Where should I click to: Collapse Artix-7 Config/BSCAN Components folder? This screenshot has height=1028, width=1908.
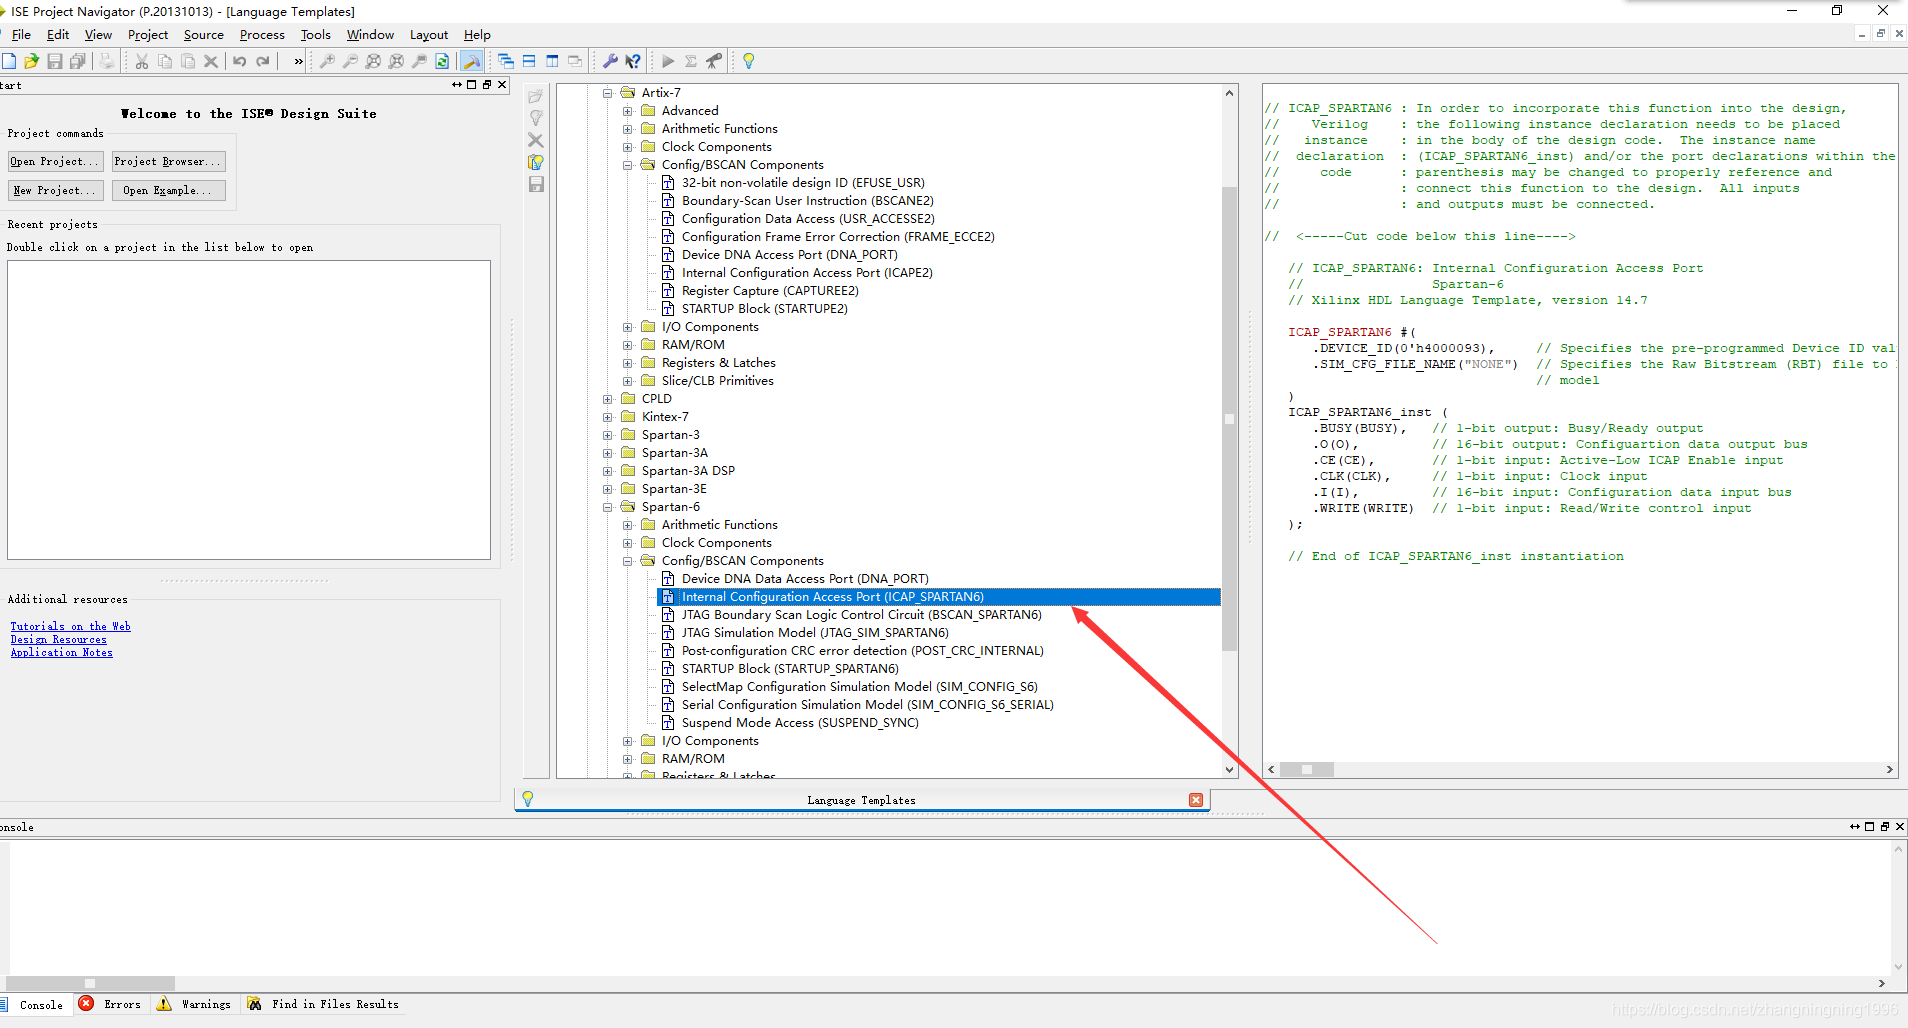(627, 165)
